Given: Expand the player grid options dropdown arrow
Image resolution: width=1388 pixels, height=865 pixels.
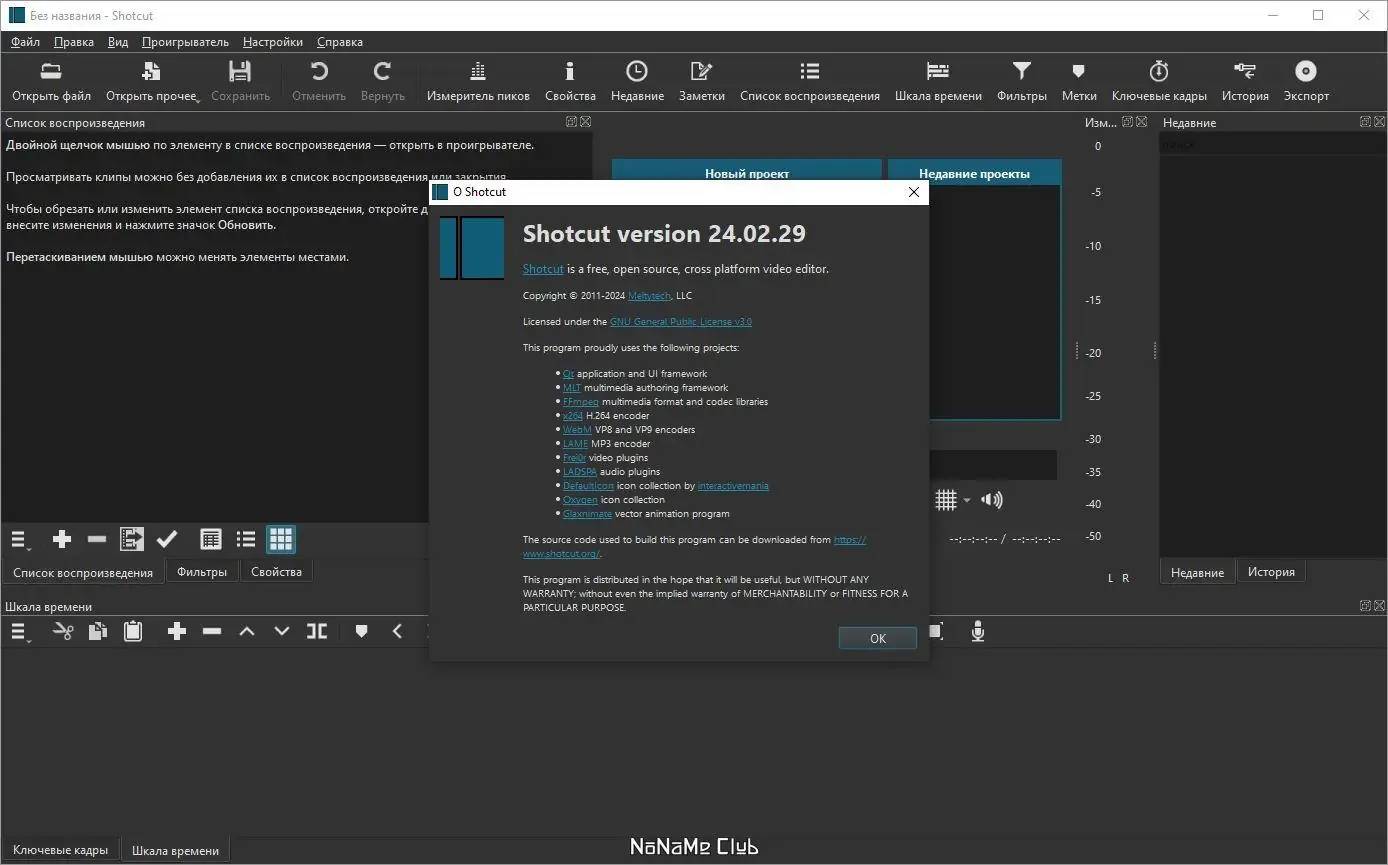Looking at the screenshot, I should point(967,501).
